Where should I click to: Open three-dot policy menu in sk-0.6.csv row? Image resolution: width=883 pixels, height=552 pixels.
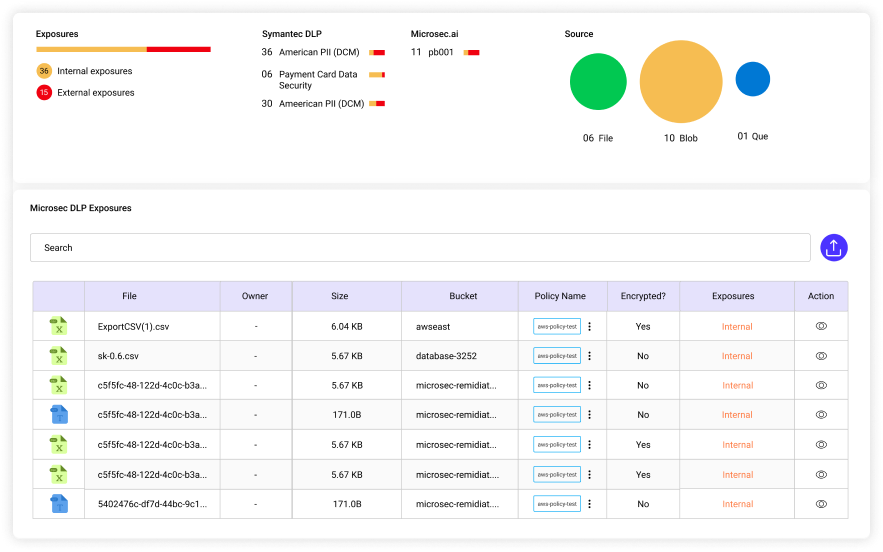click(x=590, y=356)
